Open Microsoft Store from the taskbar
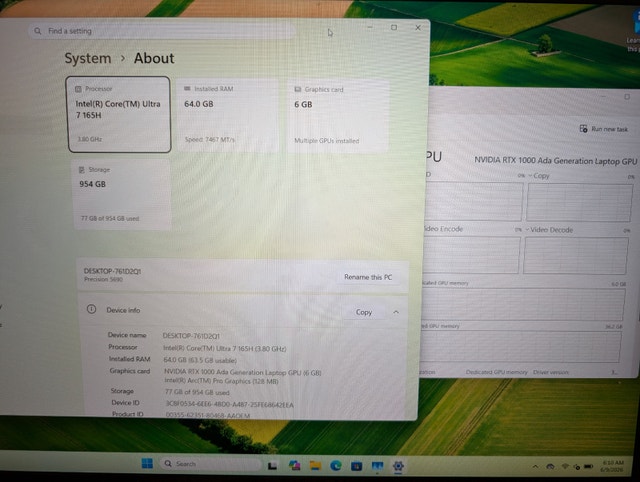Viewport: 640px width, 482px height. (356, 466)
